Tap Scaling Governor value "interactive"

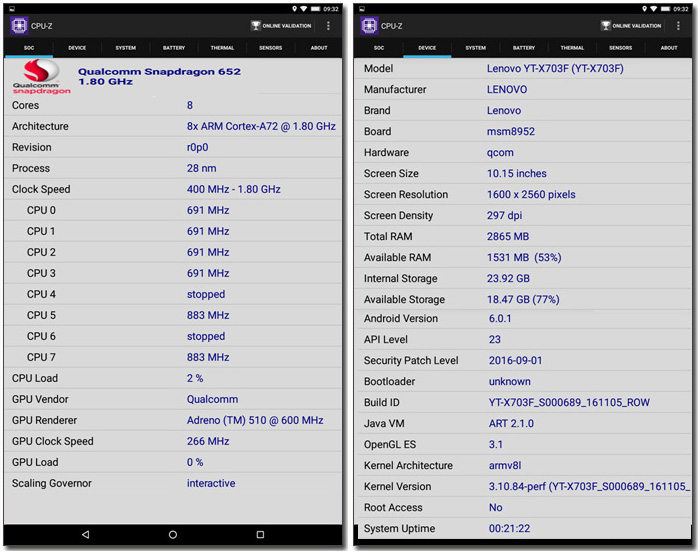(x=211, y=483)
